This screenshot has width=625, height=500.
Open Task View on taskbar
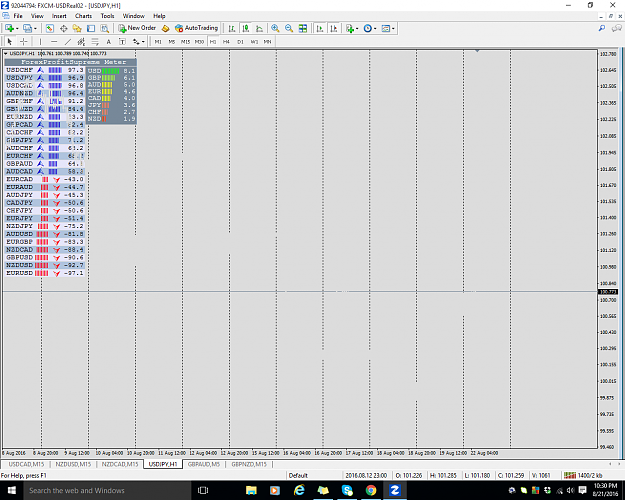tap(203, 490)
